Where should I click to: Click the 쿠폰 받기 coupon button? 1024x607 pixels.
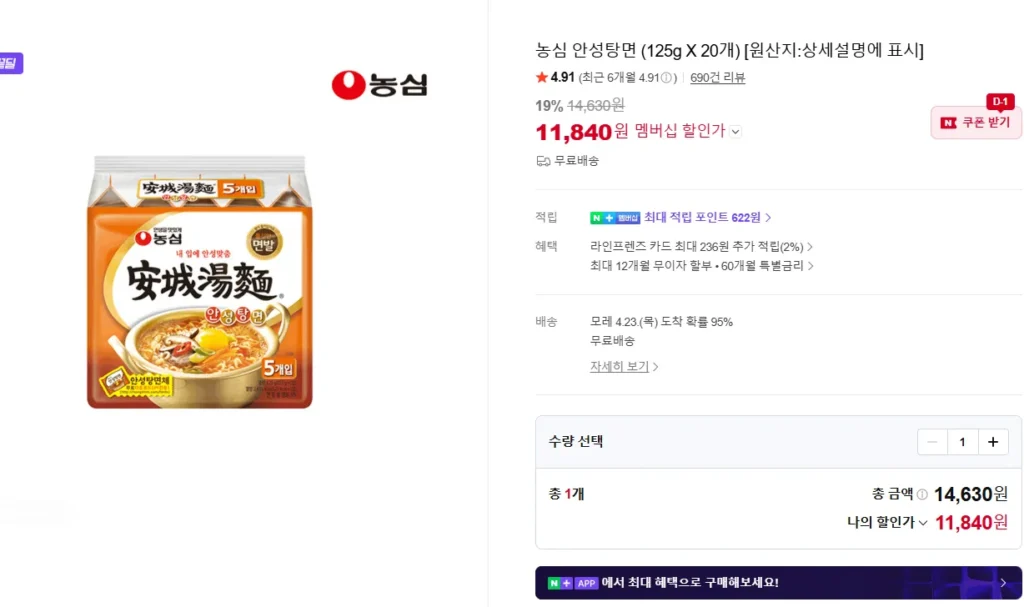click(976, 123)
